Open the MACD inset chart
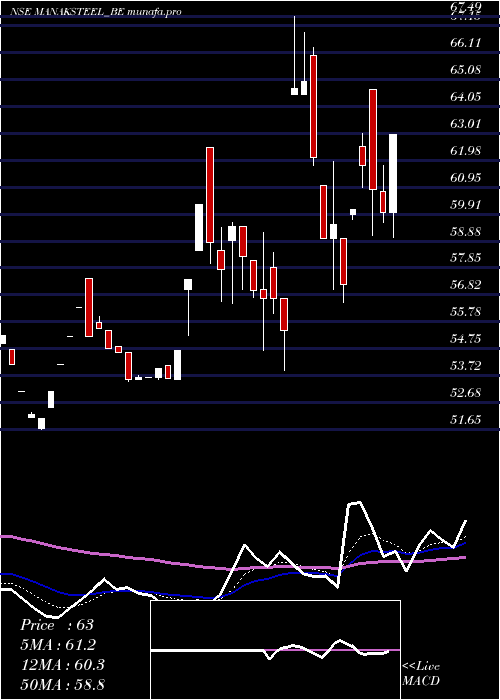This screenshot has width=500, height=700. pos(275,650)
